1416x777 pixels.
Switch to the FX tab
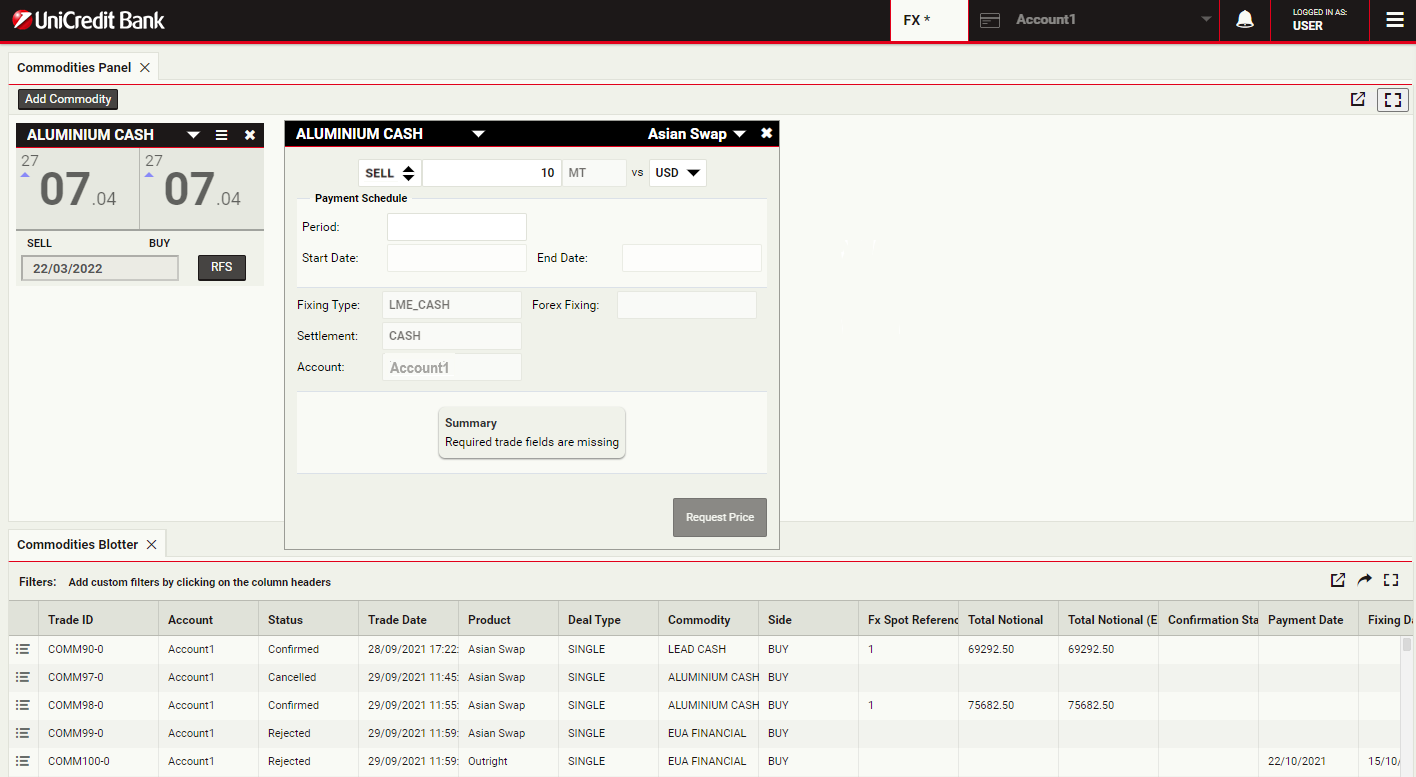tap(928, 20)
